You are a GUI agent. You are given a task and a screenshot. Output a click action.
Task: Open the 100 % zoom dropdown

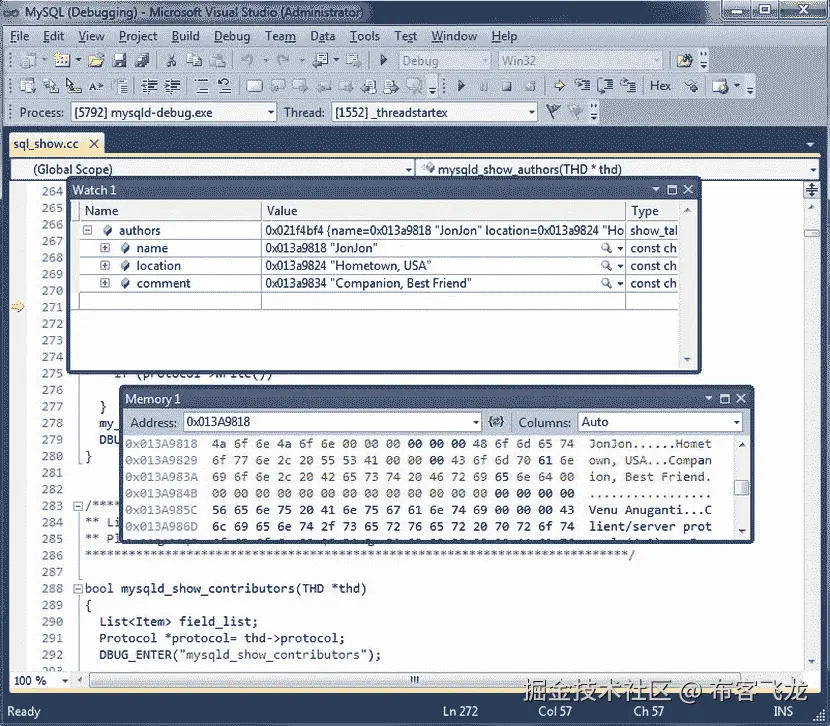coord(65,680)
